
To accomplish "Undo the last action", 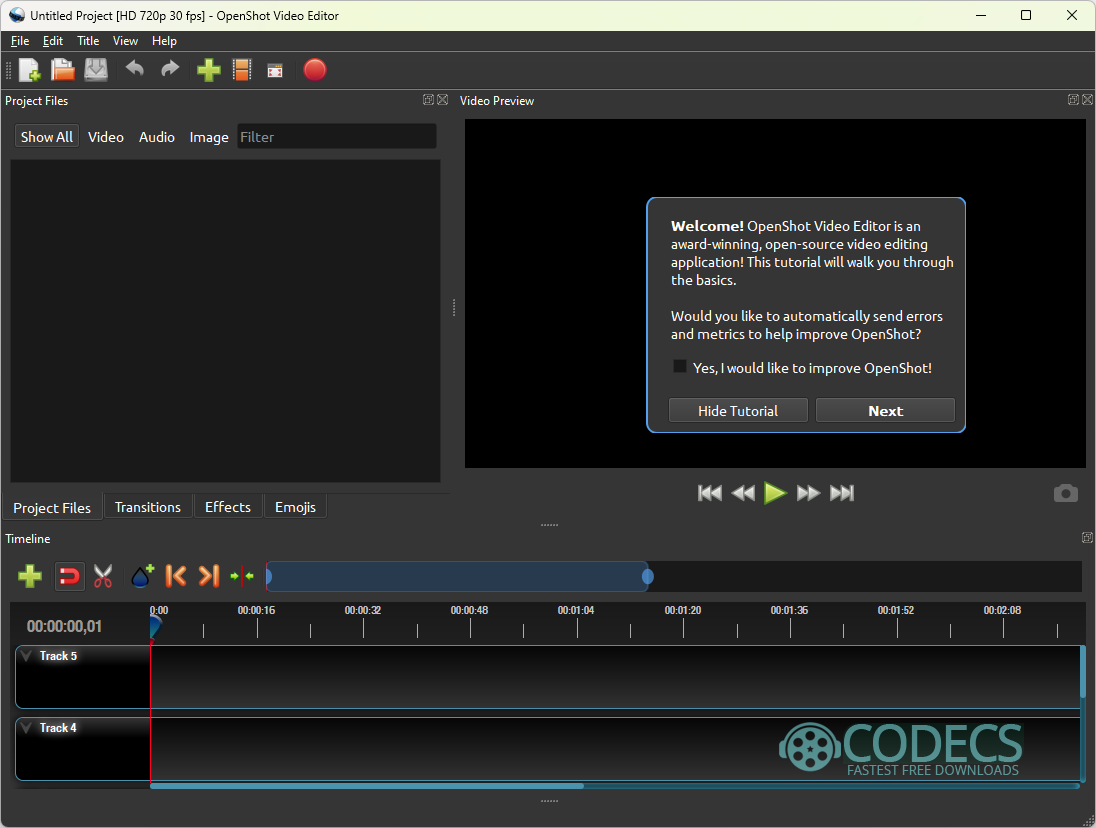I will pos(134,69).
